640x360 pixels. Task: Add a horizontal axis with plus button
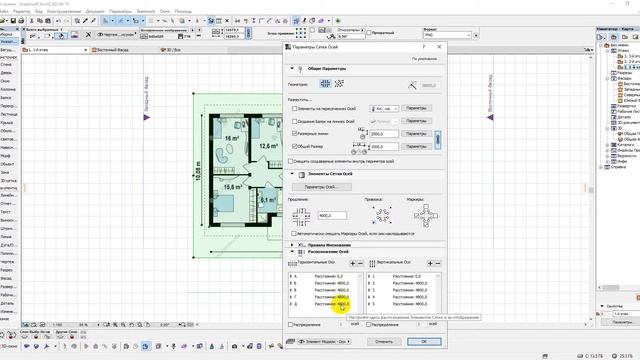(x=353, y=264)
